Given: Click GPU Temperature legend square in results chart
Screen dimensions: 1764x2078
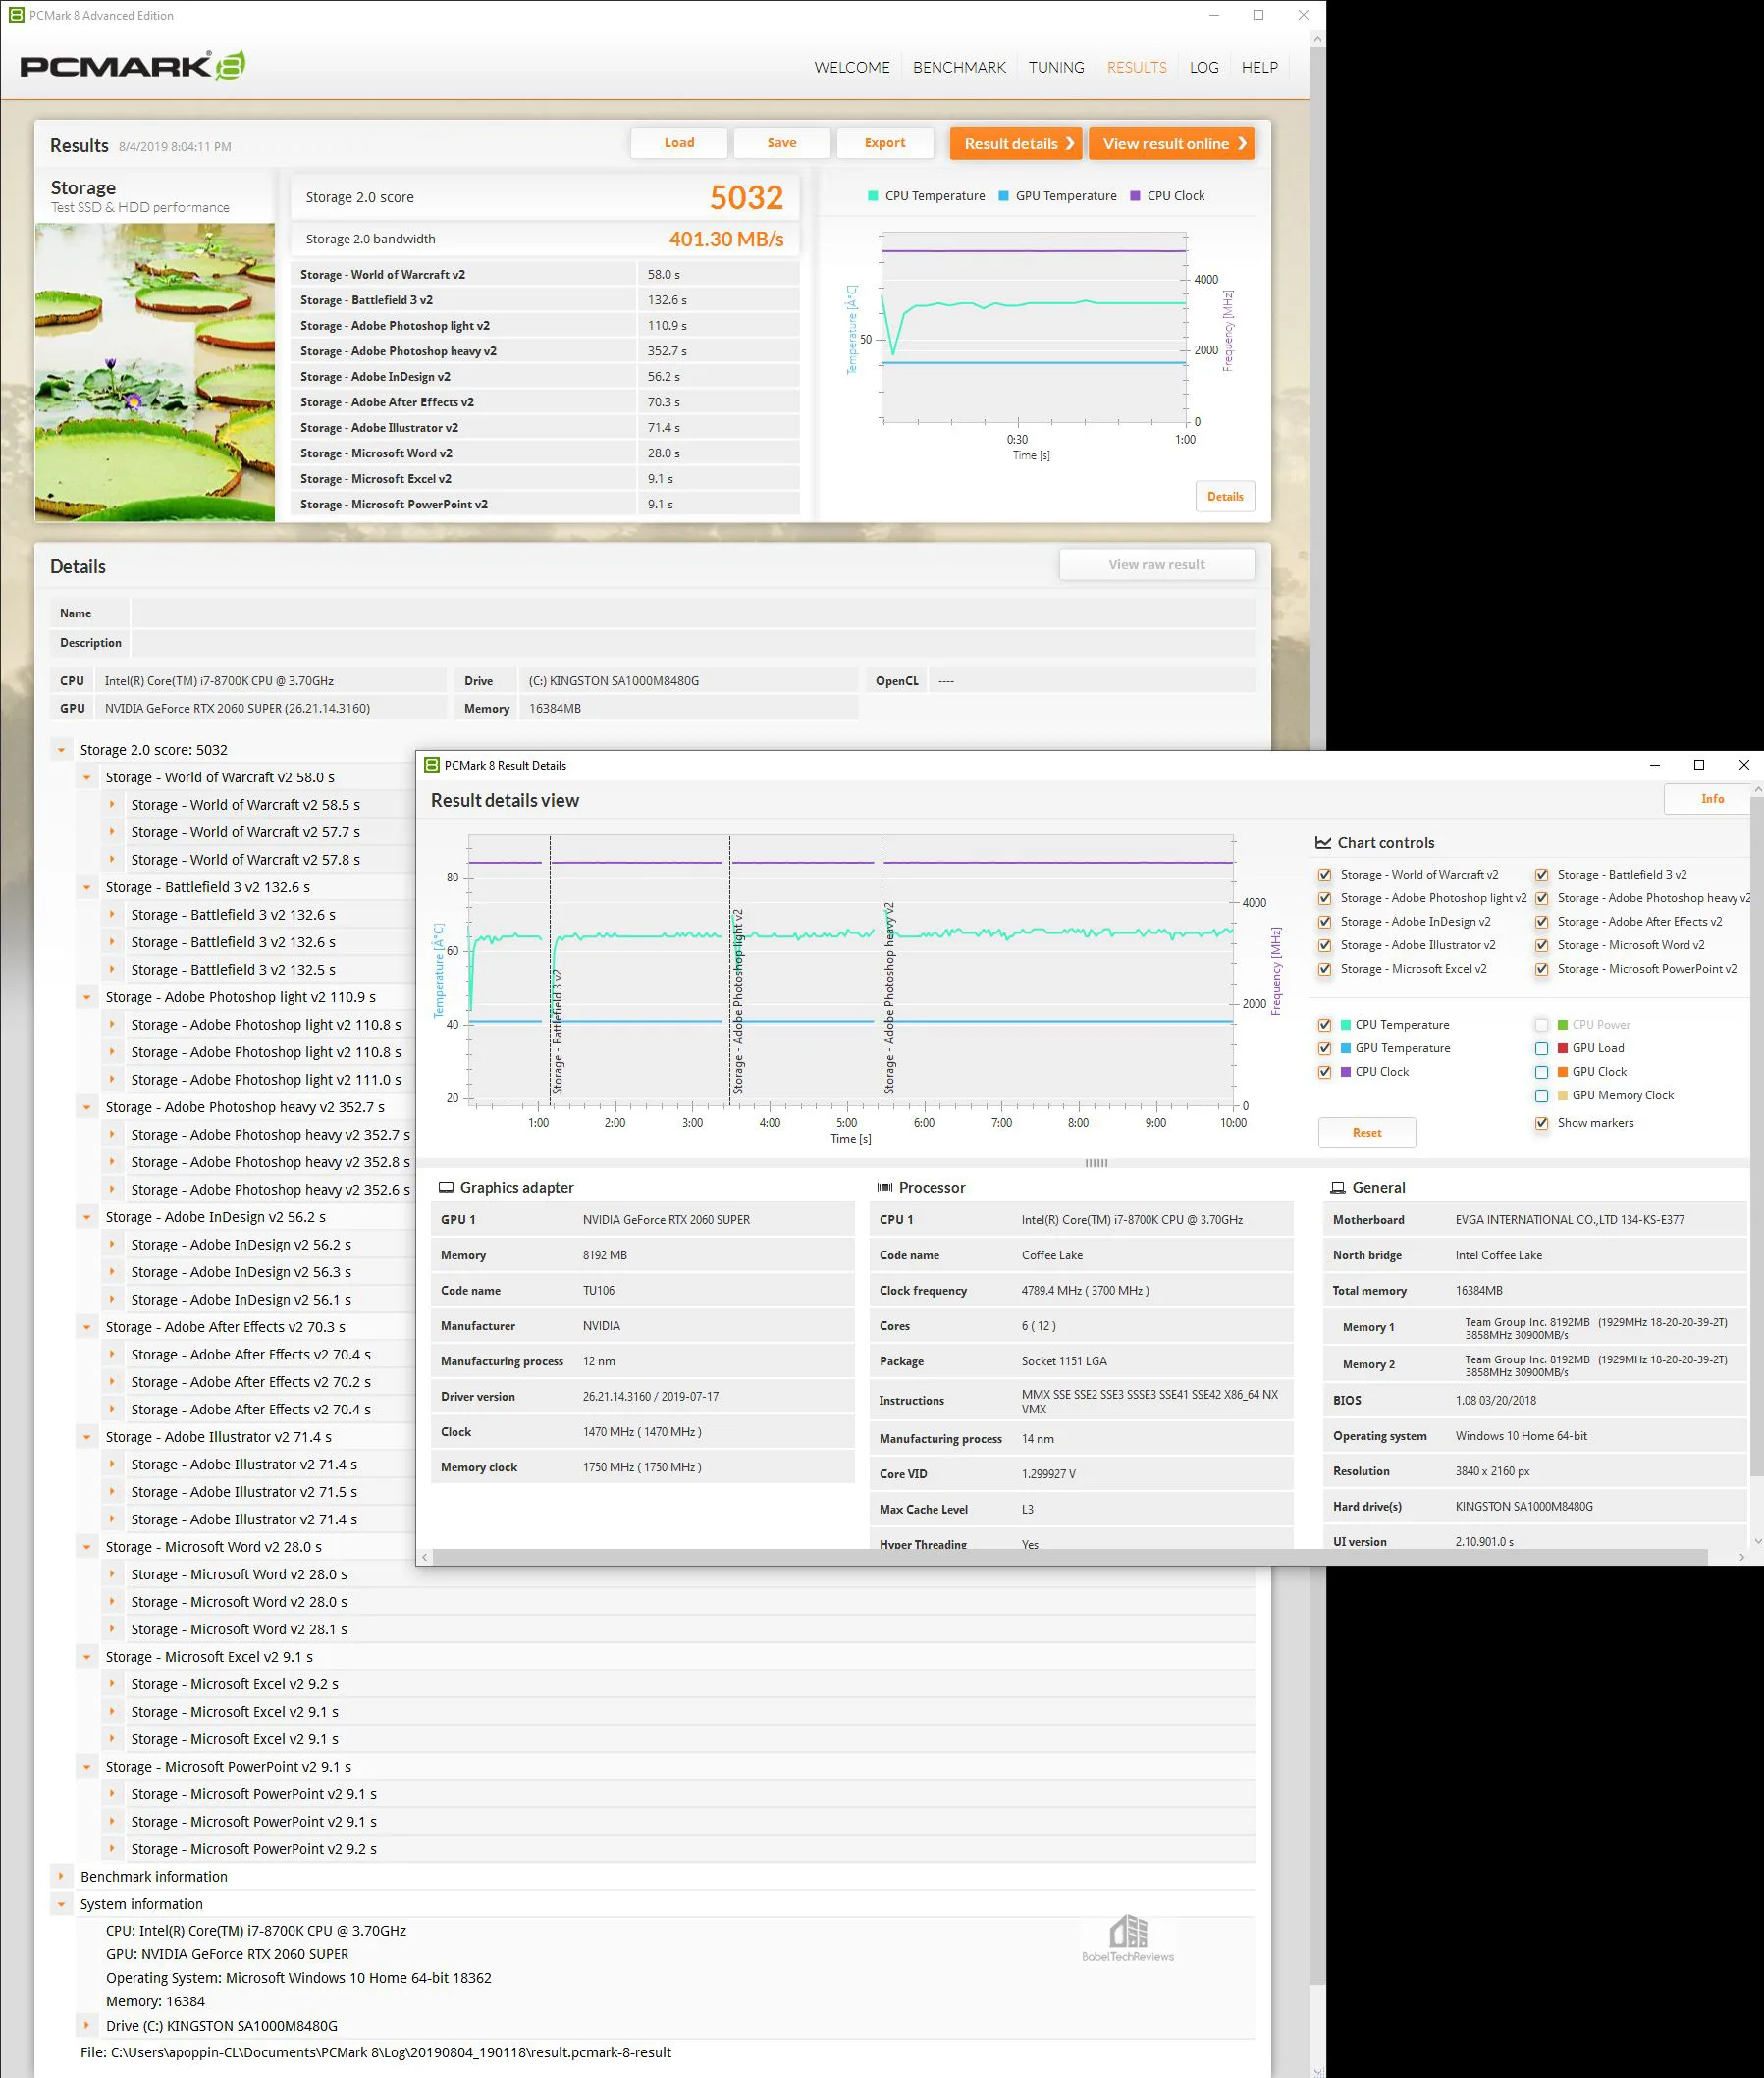Looking at the screenshot, I should [x=1004, y=196].
